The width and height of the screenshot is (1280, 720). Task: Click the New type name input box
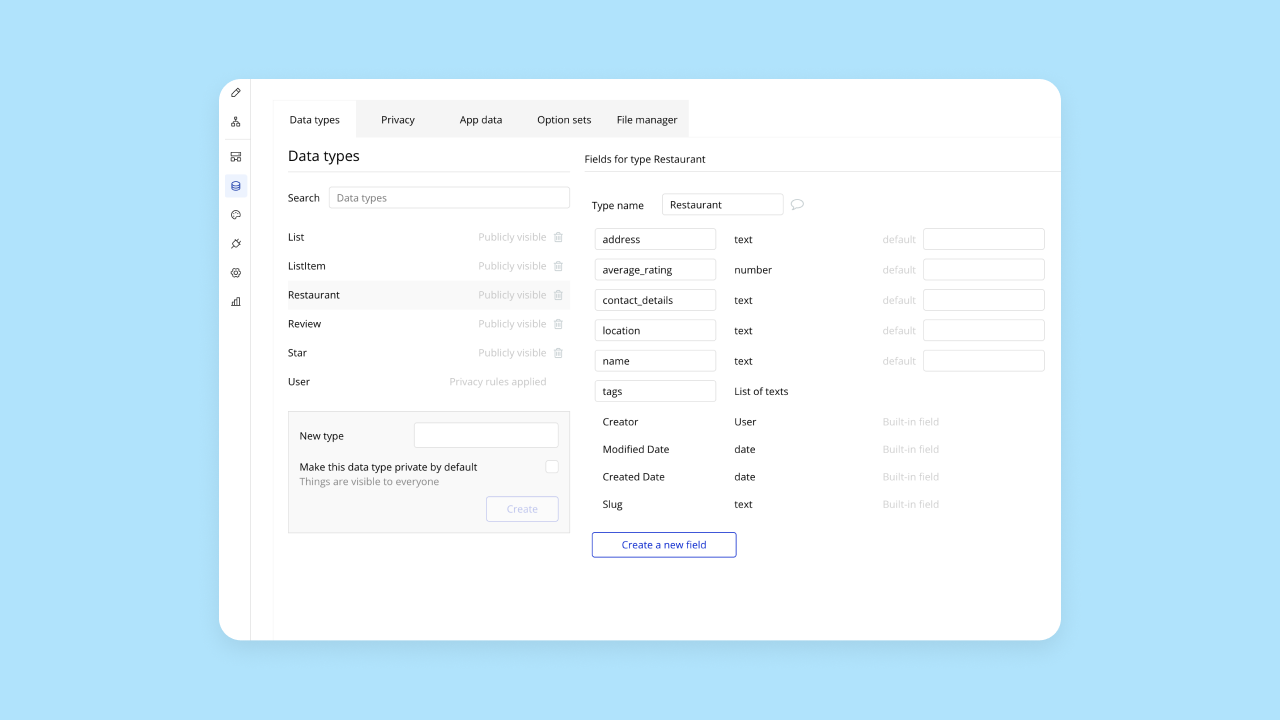point(486,435)
